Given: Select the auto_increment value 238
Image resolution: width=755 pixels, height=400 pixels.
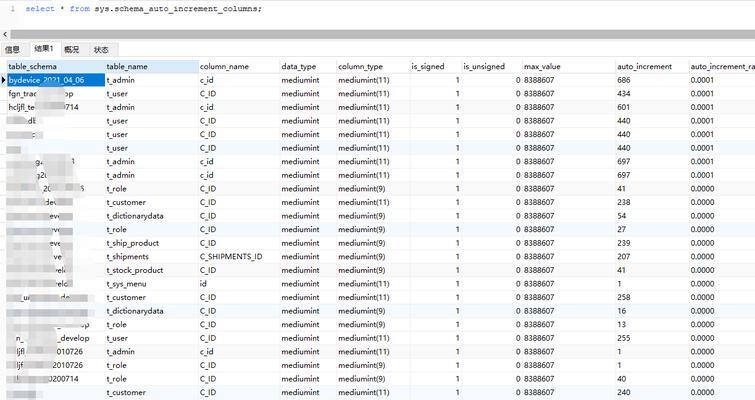Looking at the screenshot, I should pos(624,202).
